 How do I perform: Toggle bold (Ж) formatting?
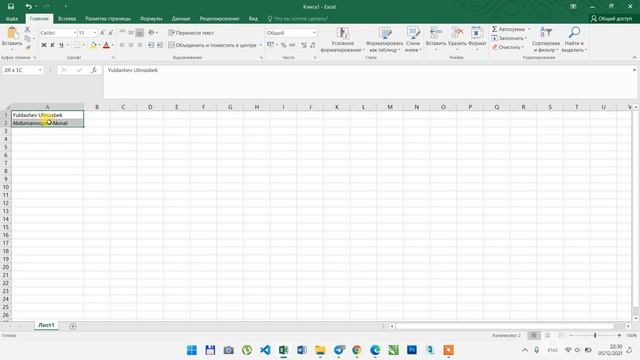pyautogui.click(x=44, y=45)
